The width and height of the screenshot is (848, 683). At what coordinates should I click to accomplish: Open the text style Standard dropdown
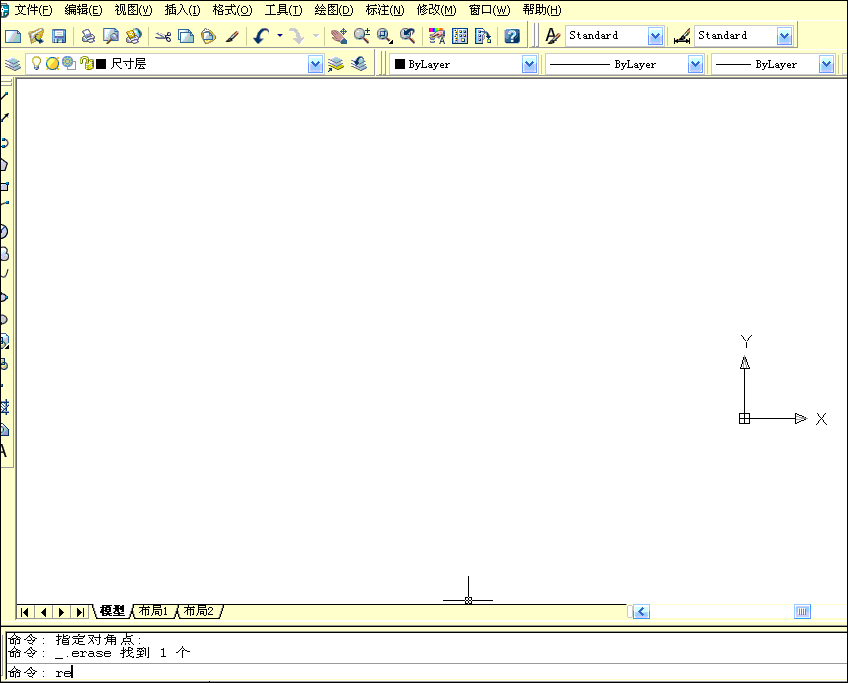tap(655, 36)
